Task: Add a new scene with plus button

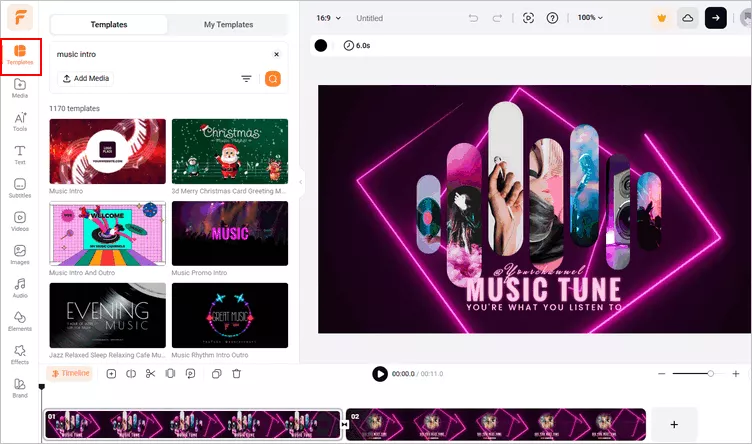Action: pyautogui.click(x=674, y=424)
